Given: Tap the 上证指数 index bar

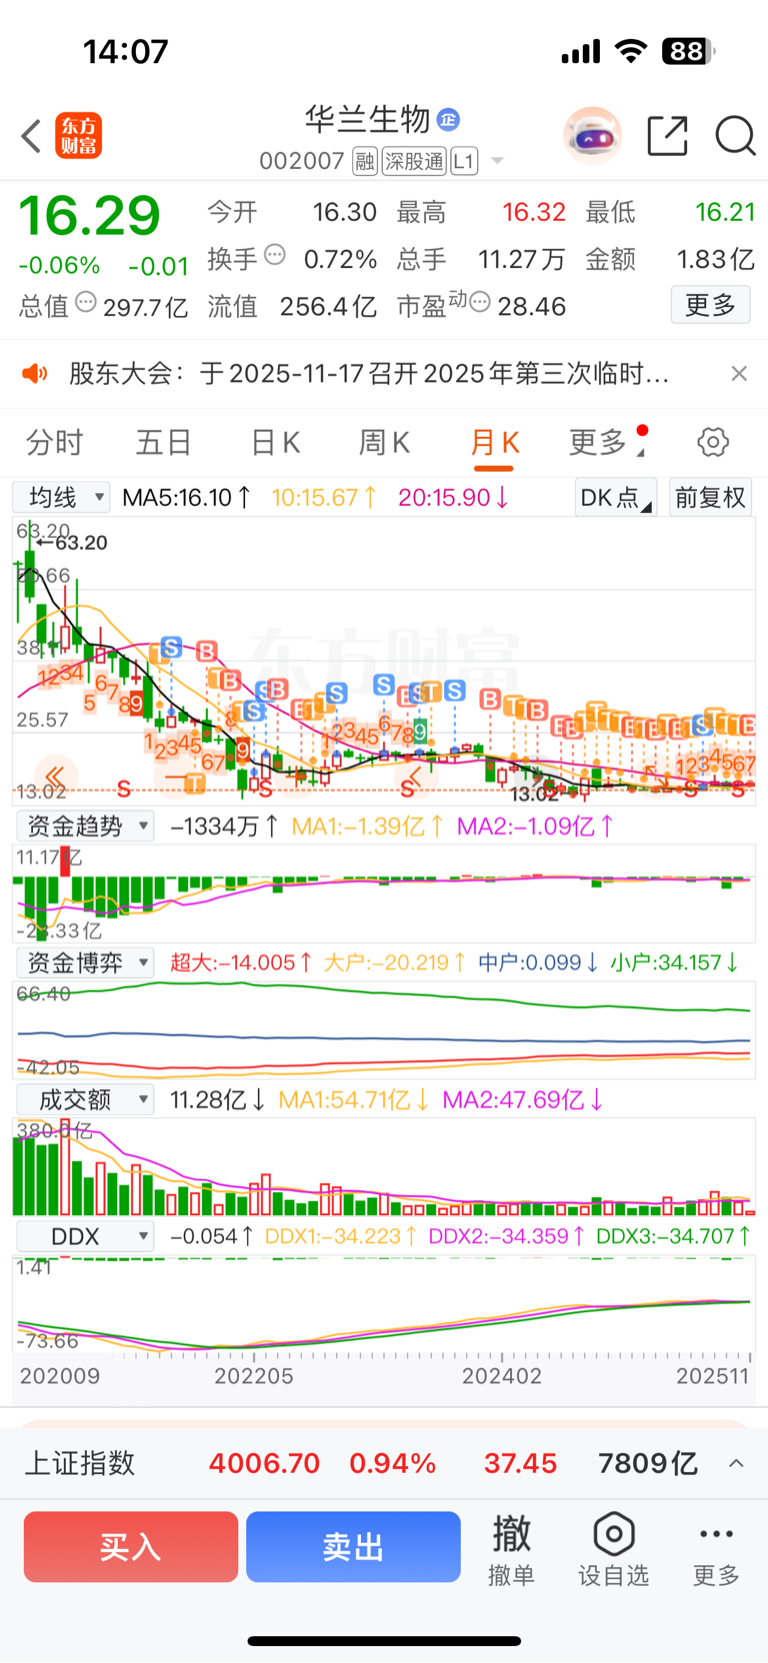Looking at the screenshot, I should pyautogui.click(x=384, y=1463).
